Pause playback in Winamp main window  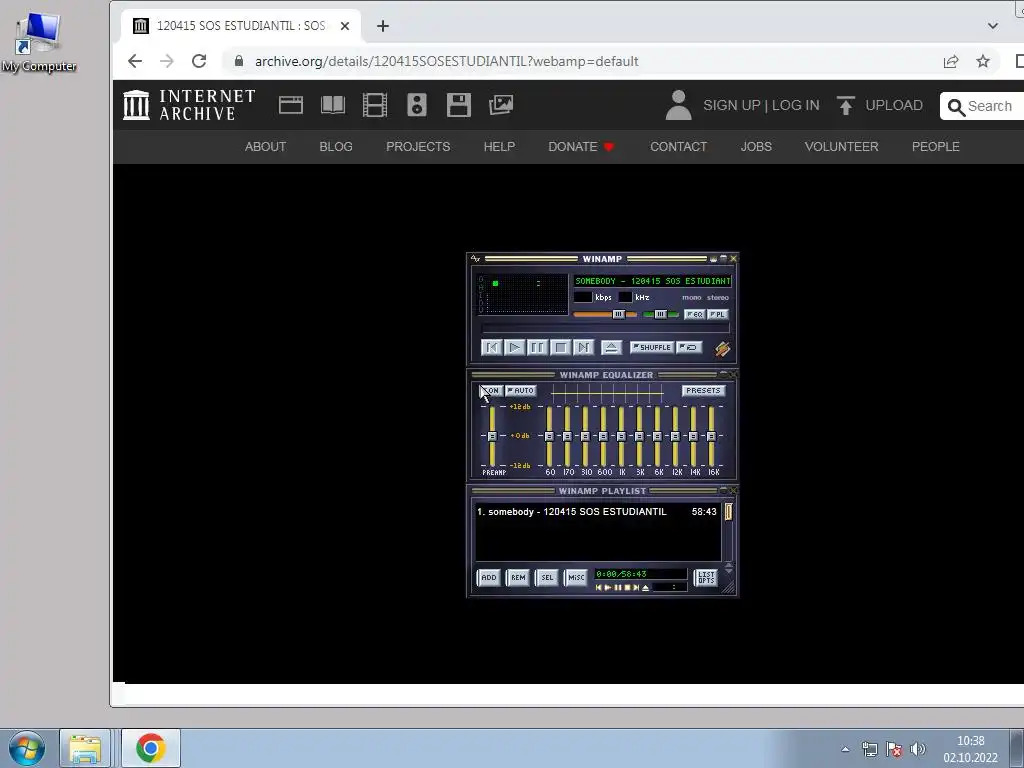click(x=537, y=347)
